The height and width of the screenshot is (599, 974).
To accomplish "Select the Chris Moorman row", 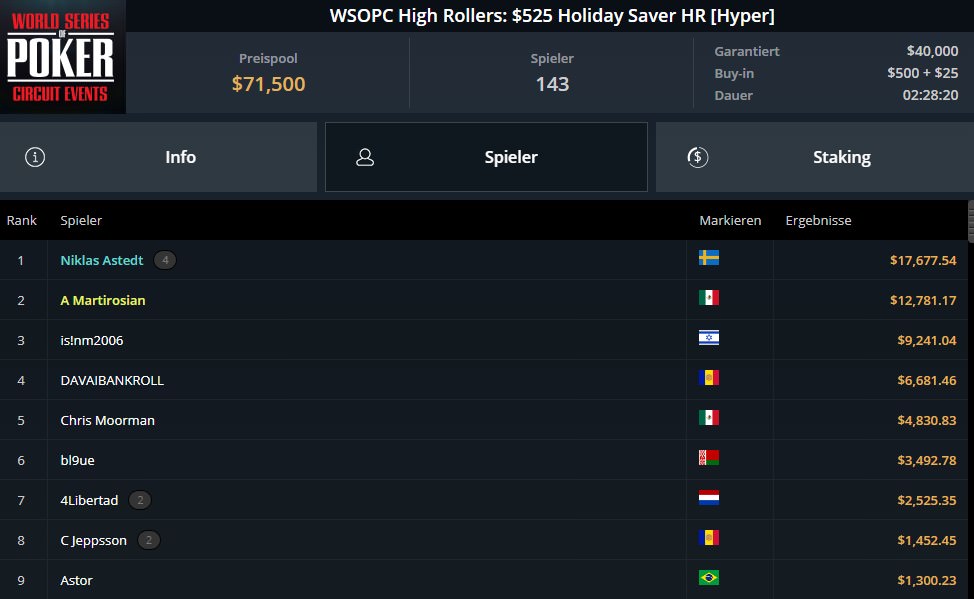I will [x=484, y=420].
